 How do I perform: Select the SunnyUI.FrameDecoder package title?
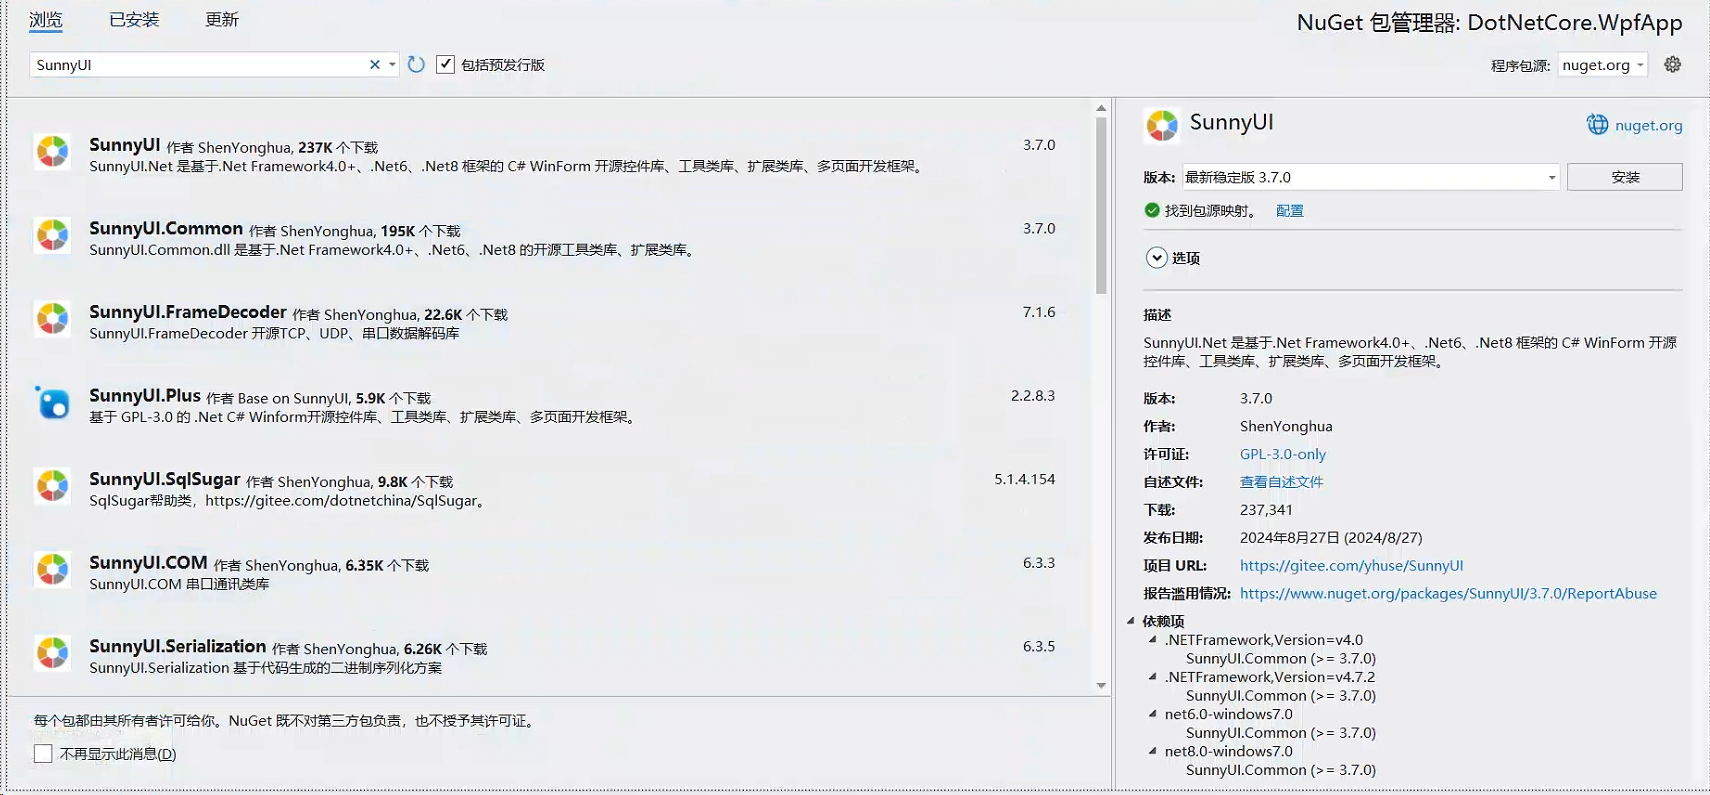tap(188, 312)
